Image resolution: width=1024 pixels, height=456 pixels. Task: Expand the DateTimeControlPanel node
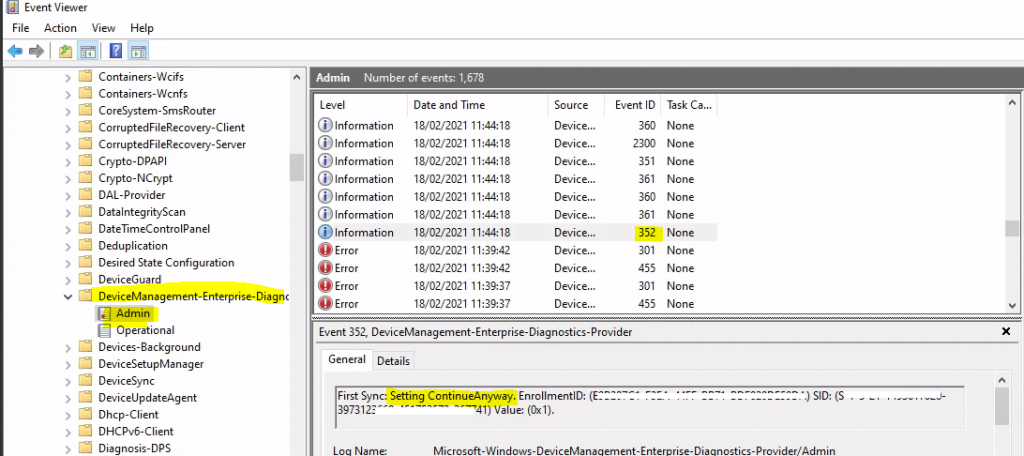point(68,229)
